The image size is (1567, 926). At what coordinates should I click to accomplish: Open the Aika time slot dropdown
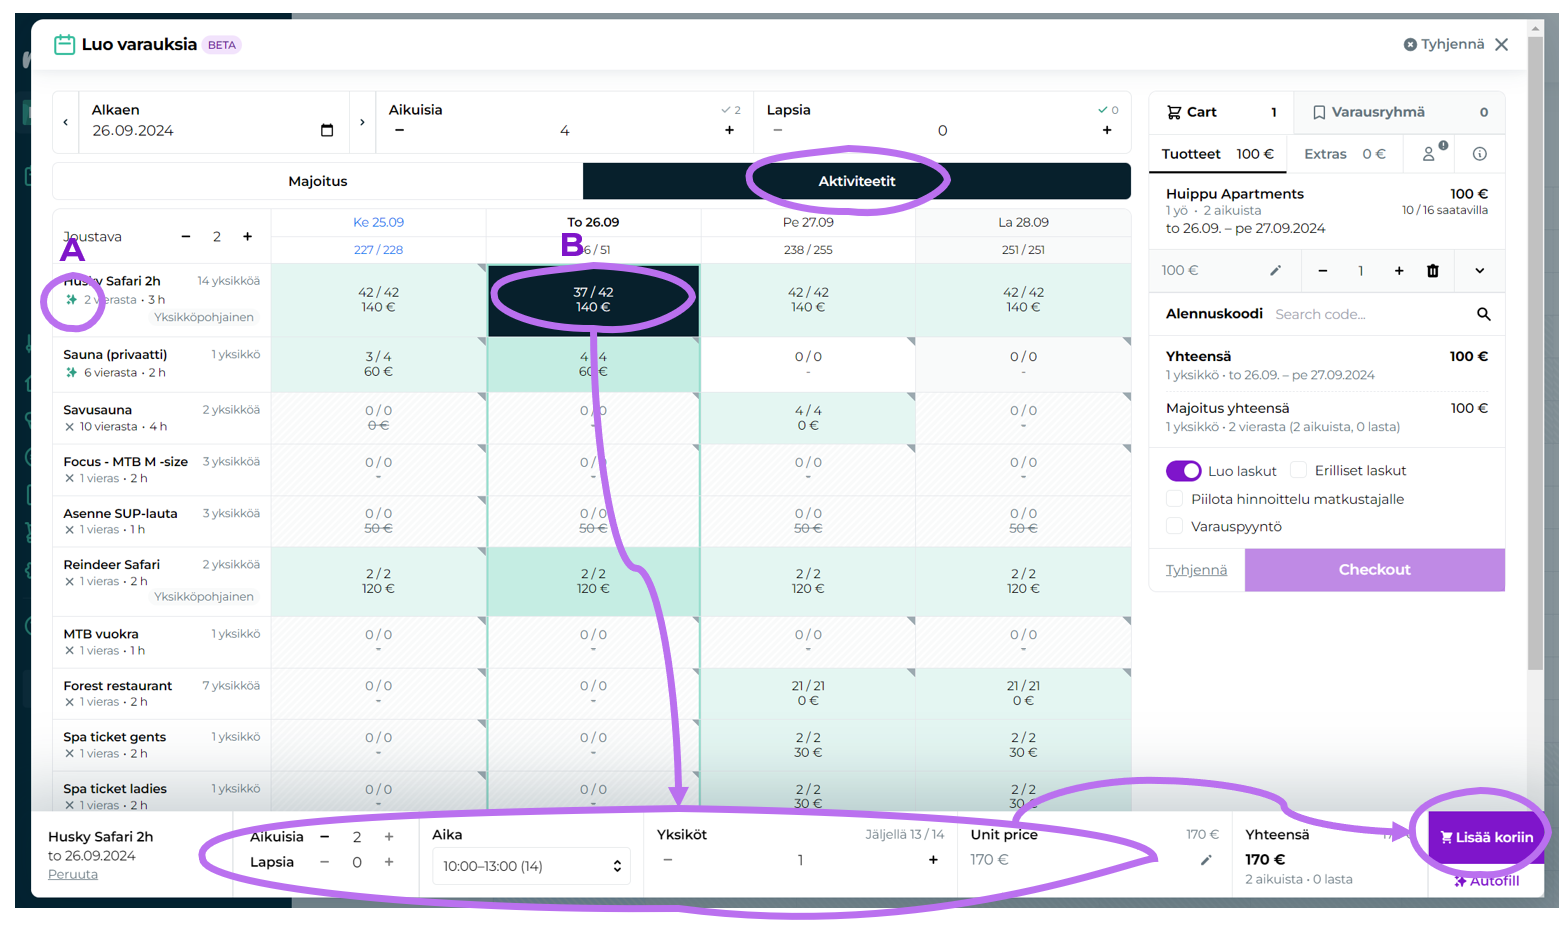[x=531, y=866]
